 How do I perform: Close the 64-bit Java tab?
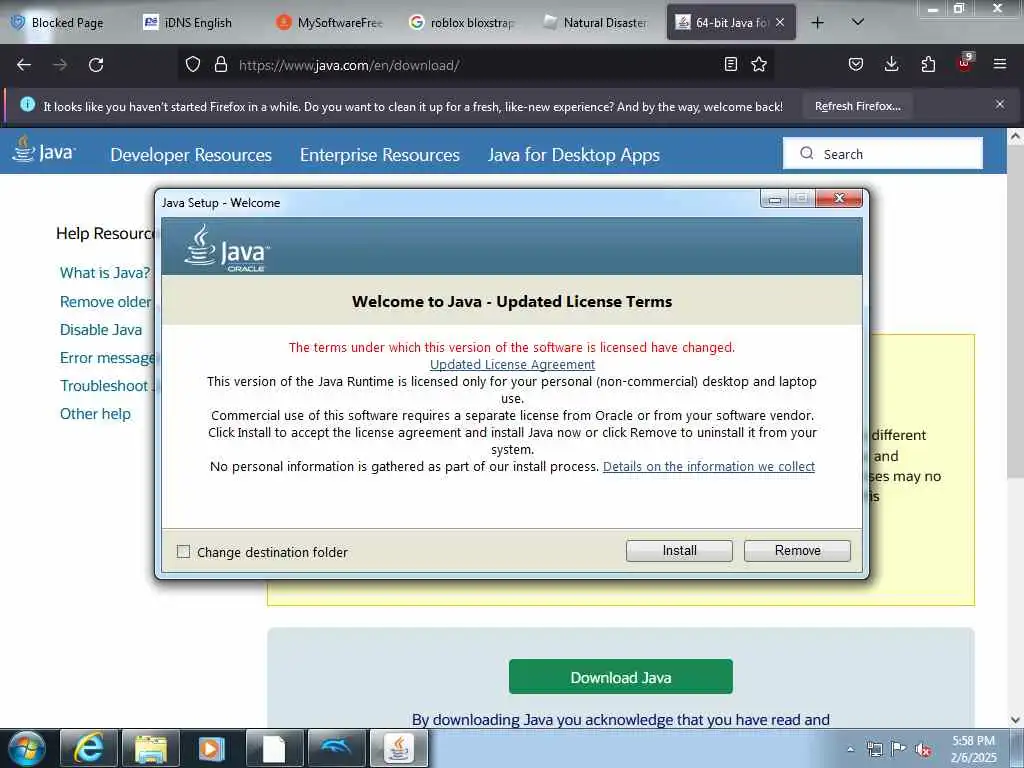(x=780, y=22)
